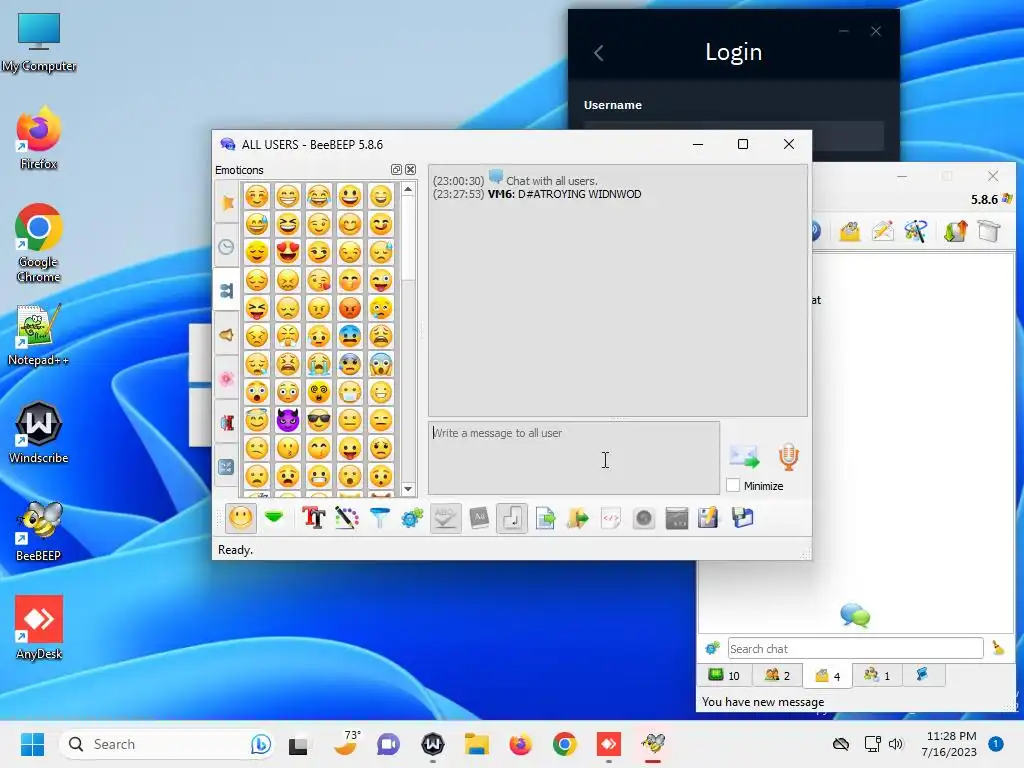Viewport: 1024px width, 768px height.
Task: Enable the Minimize checkbox
Action: 733,485
